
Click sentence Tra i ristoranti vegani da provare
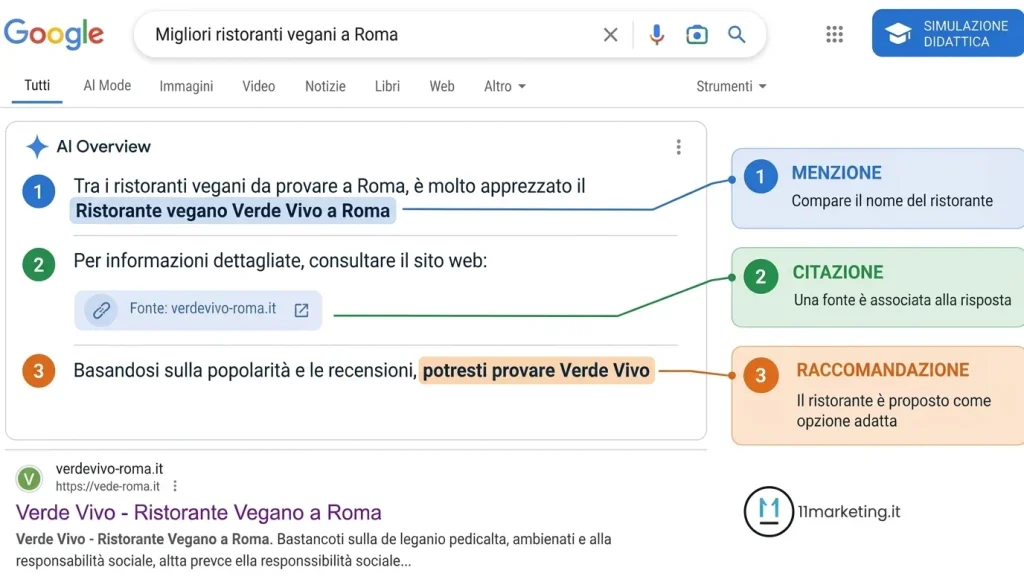[329, 186]
